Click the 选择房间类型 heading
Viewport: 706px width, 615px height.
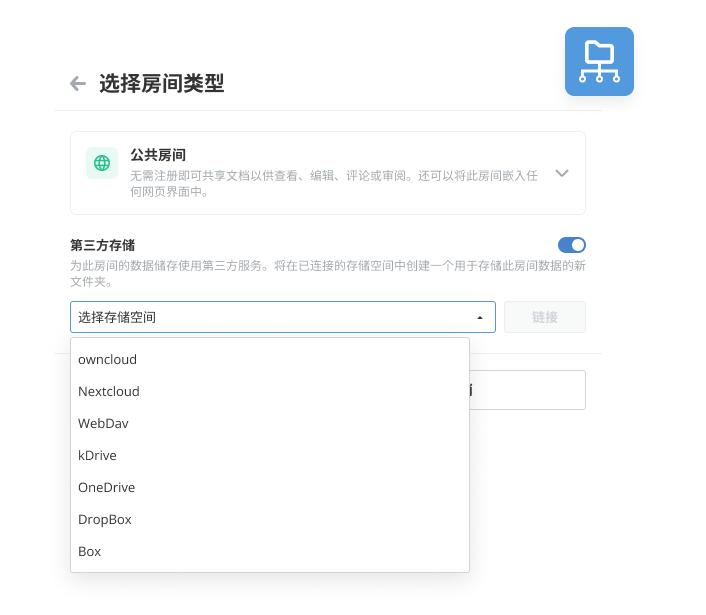click(x=162, y=83)
